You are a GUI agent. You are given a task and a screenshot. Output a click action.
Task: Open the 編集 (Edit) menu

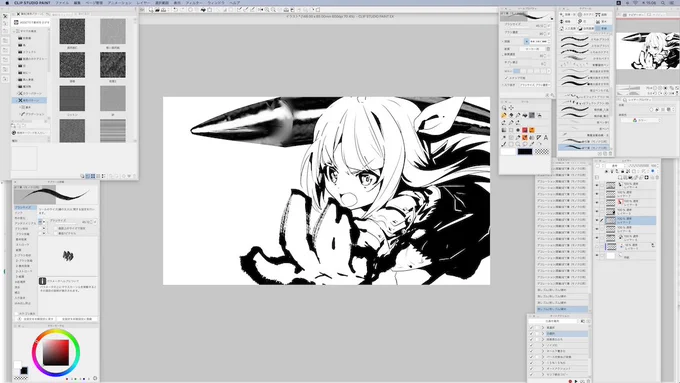coord(77,3)
